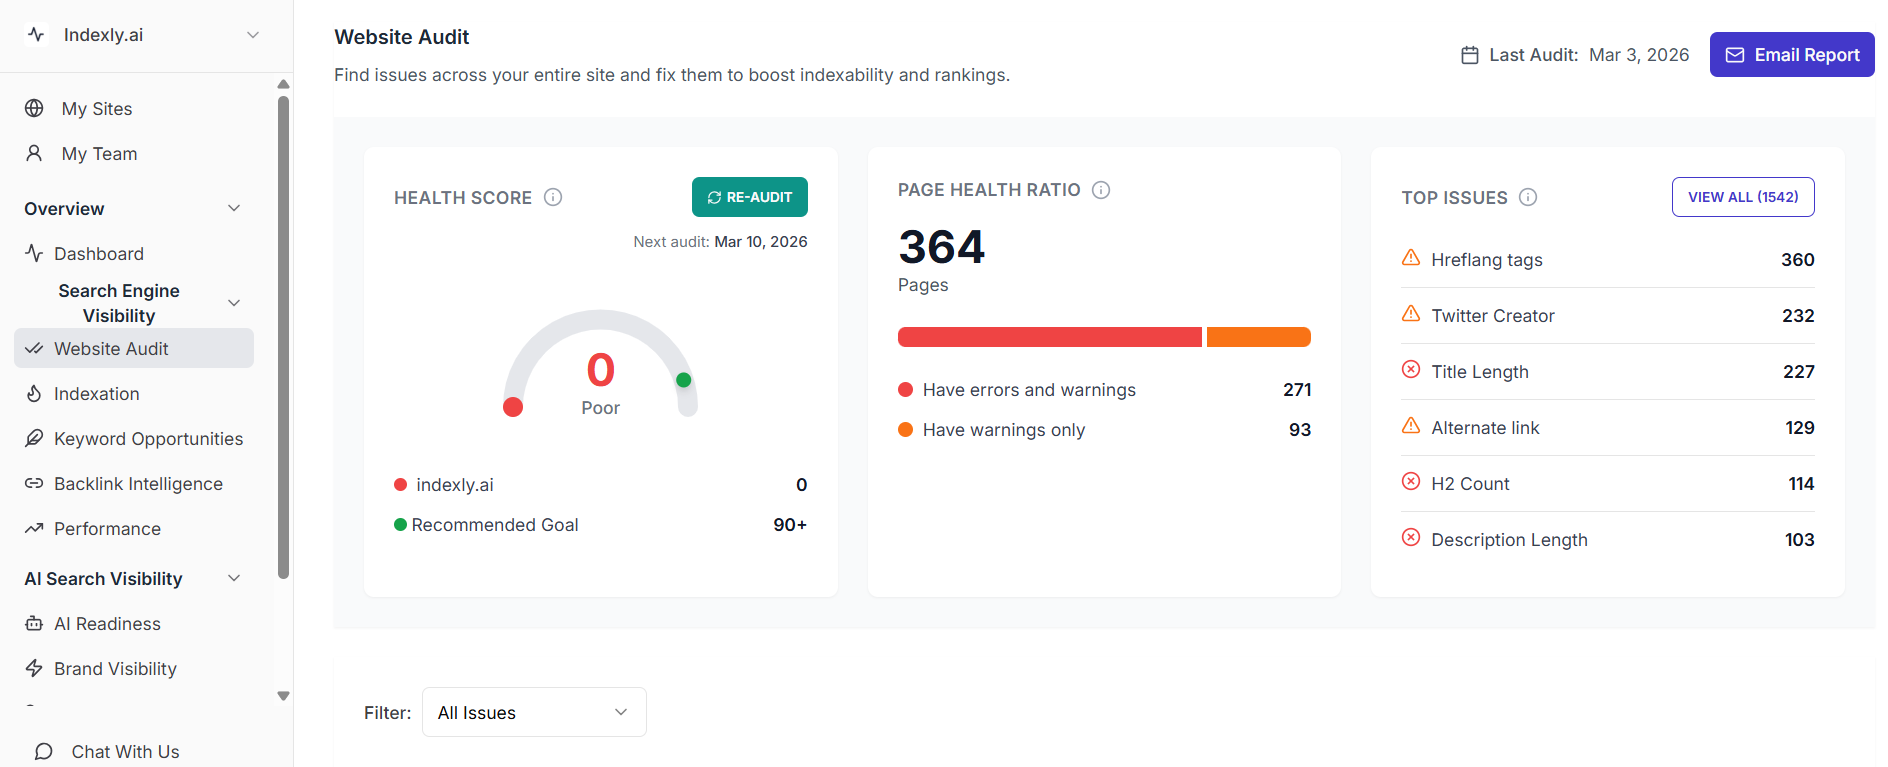The image size is (1888, 767).
Task: Click the sidebar scrollbar down arrow
Action: coord(283,696)
